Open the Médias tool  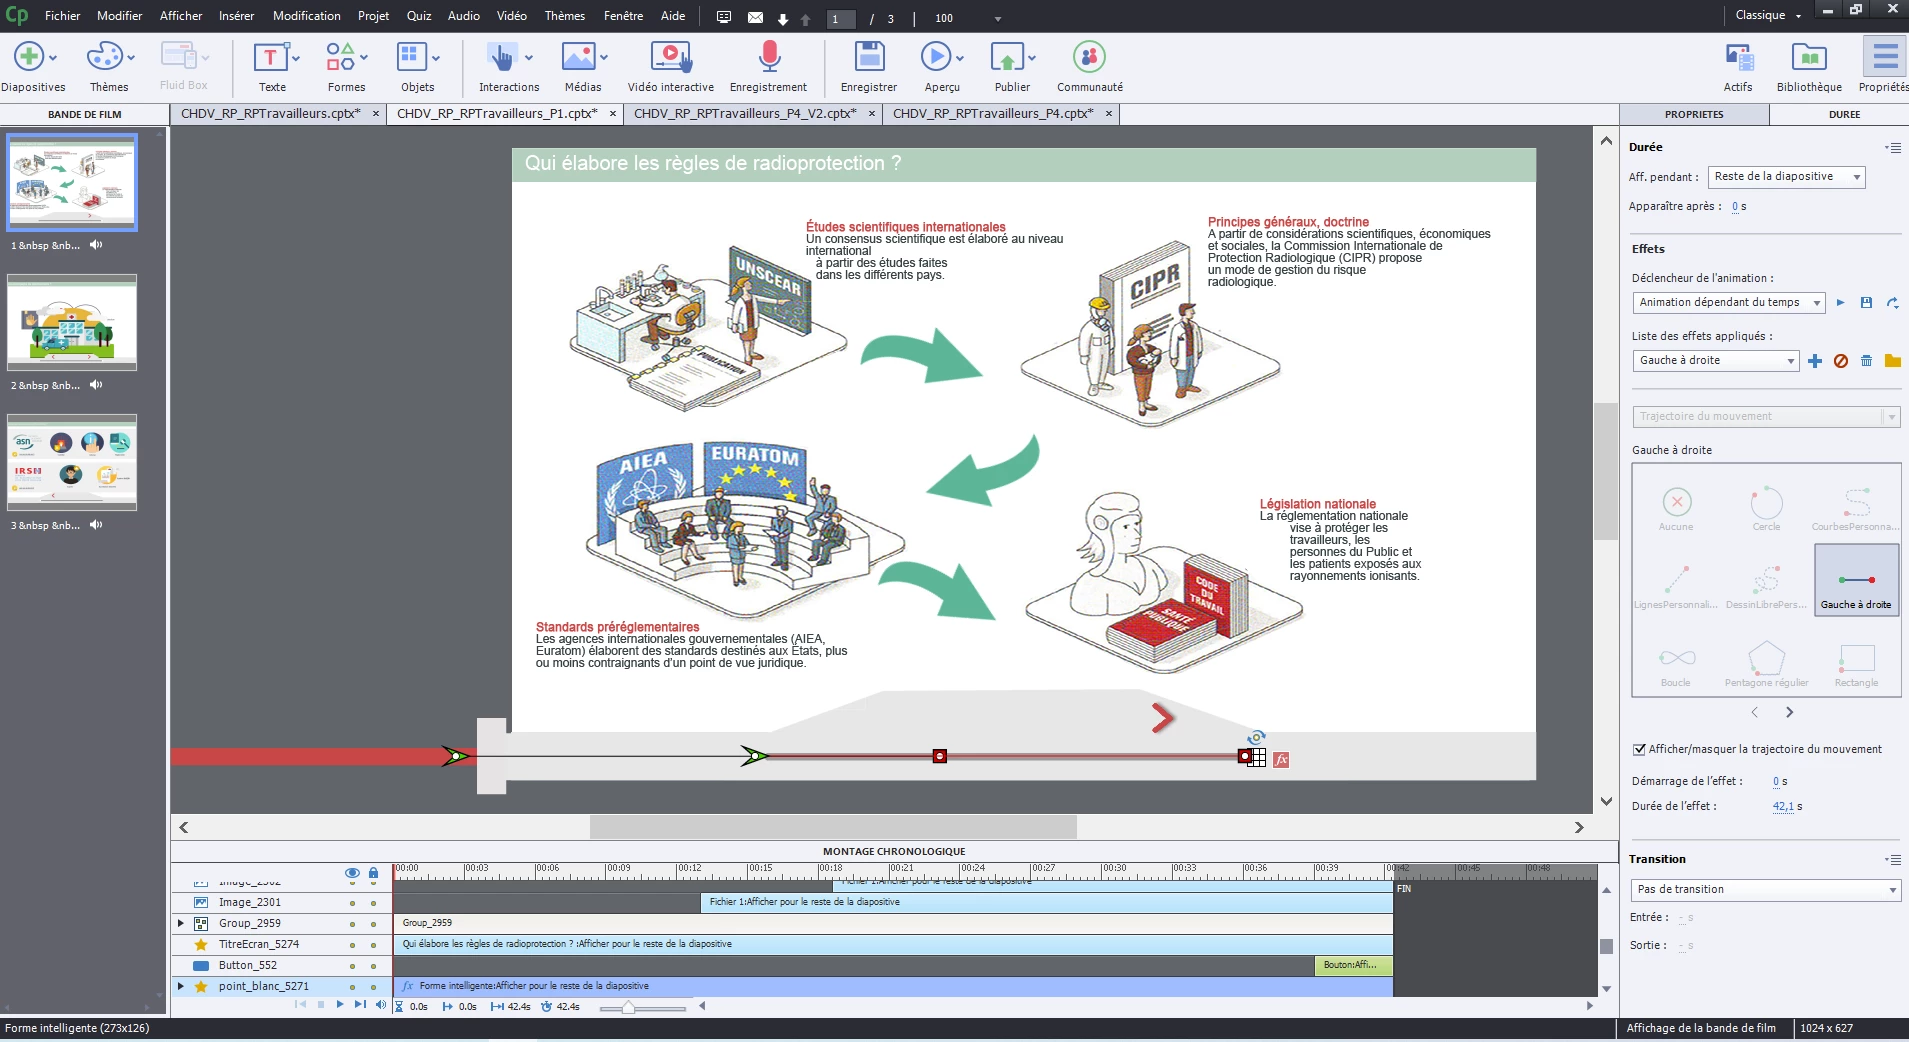583,66
